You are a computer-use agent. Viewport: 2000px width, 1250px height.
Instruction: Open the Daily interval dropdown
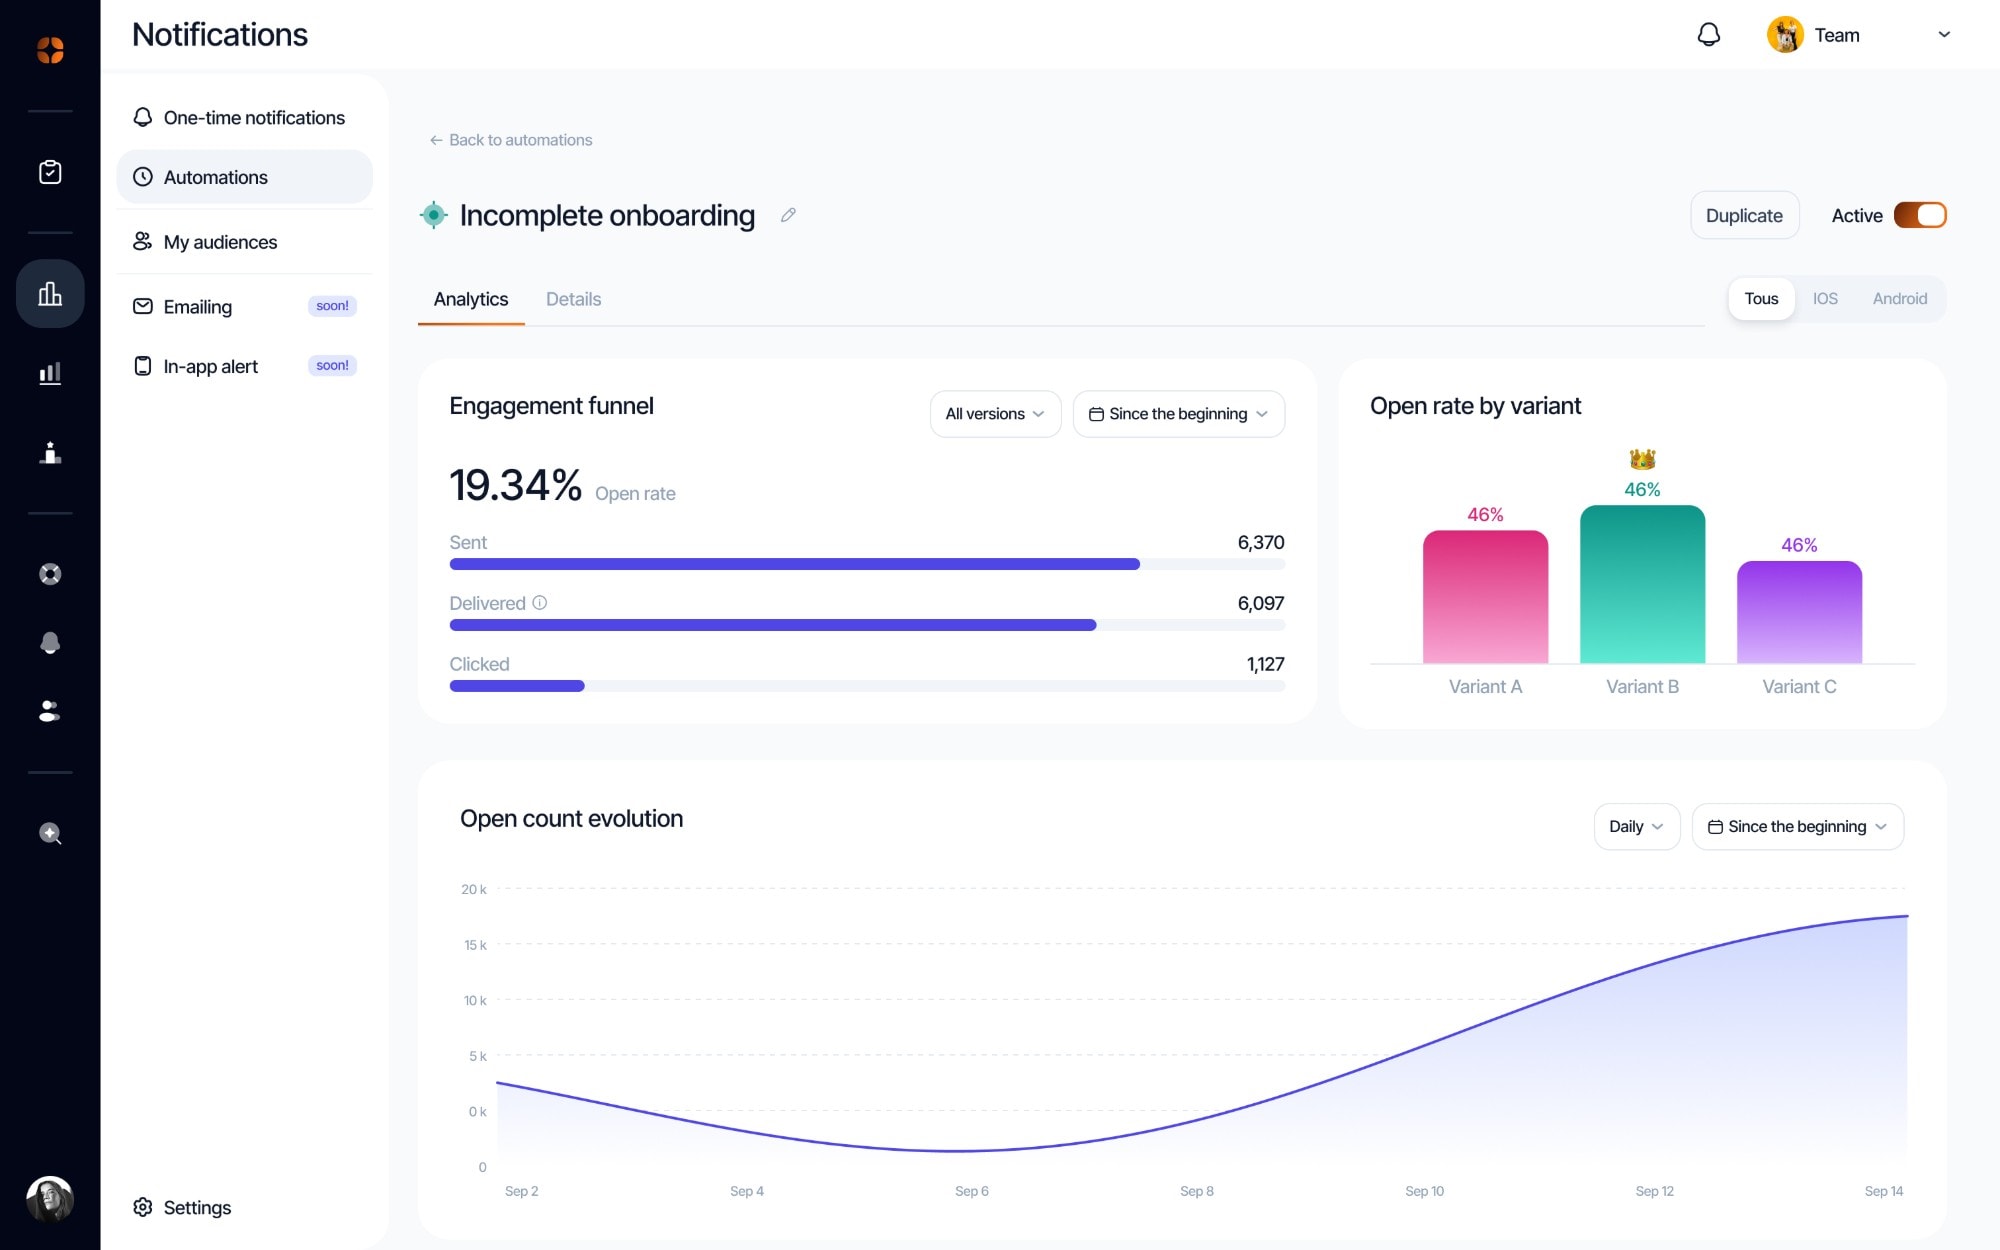click(1636, 827)
